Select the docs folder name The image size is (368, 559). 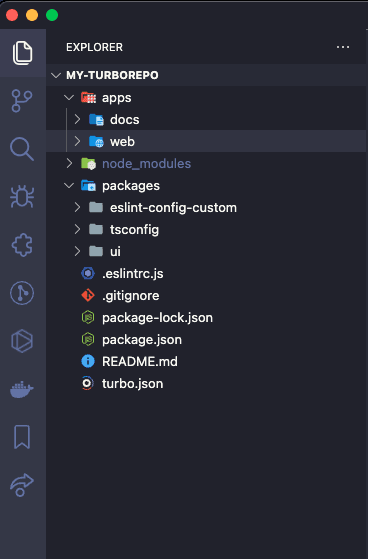(124, 120)
